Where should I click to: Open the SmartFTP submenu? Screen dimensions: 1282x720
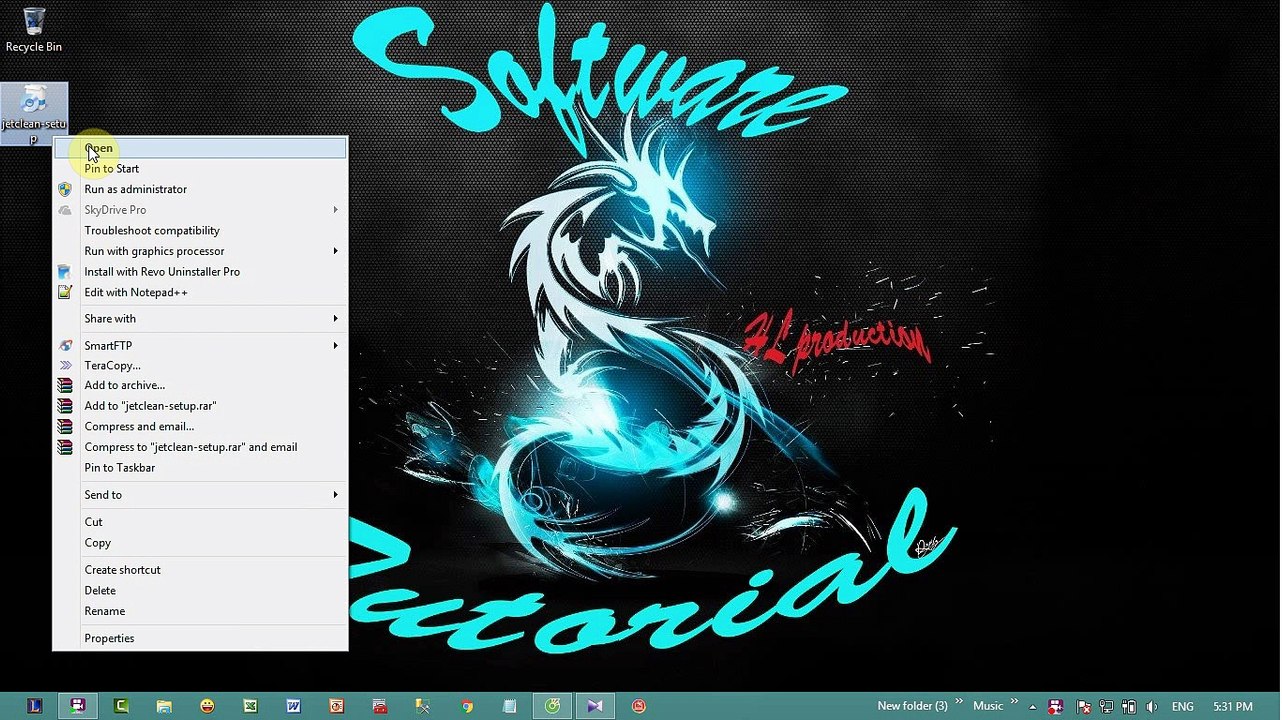coord(200,346)
